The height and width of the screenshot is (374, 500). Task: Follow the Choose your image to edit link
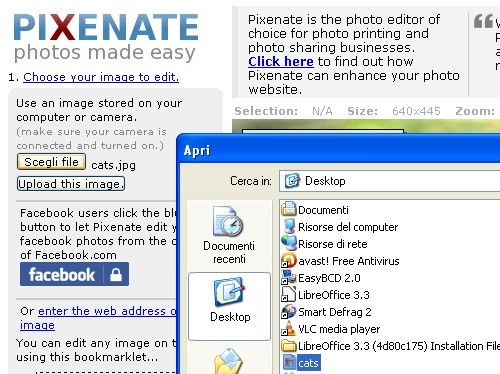click(101, 77)
